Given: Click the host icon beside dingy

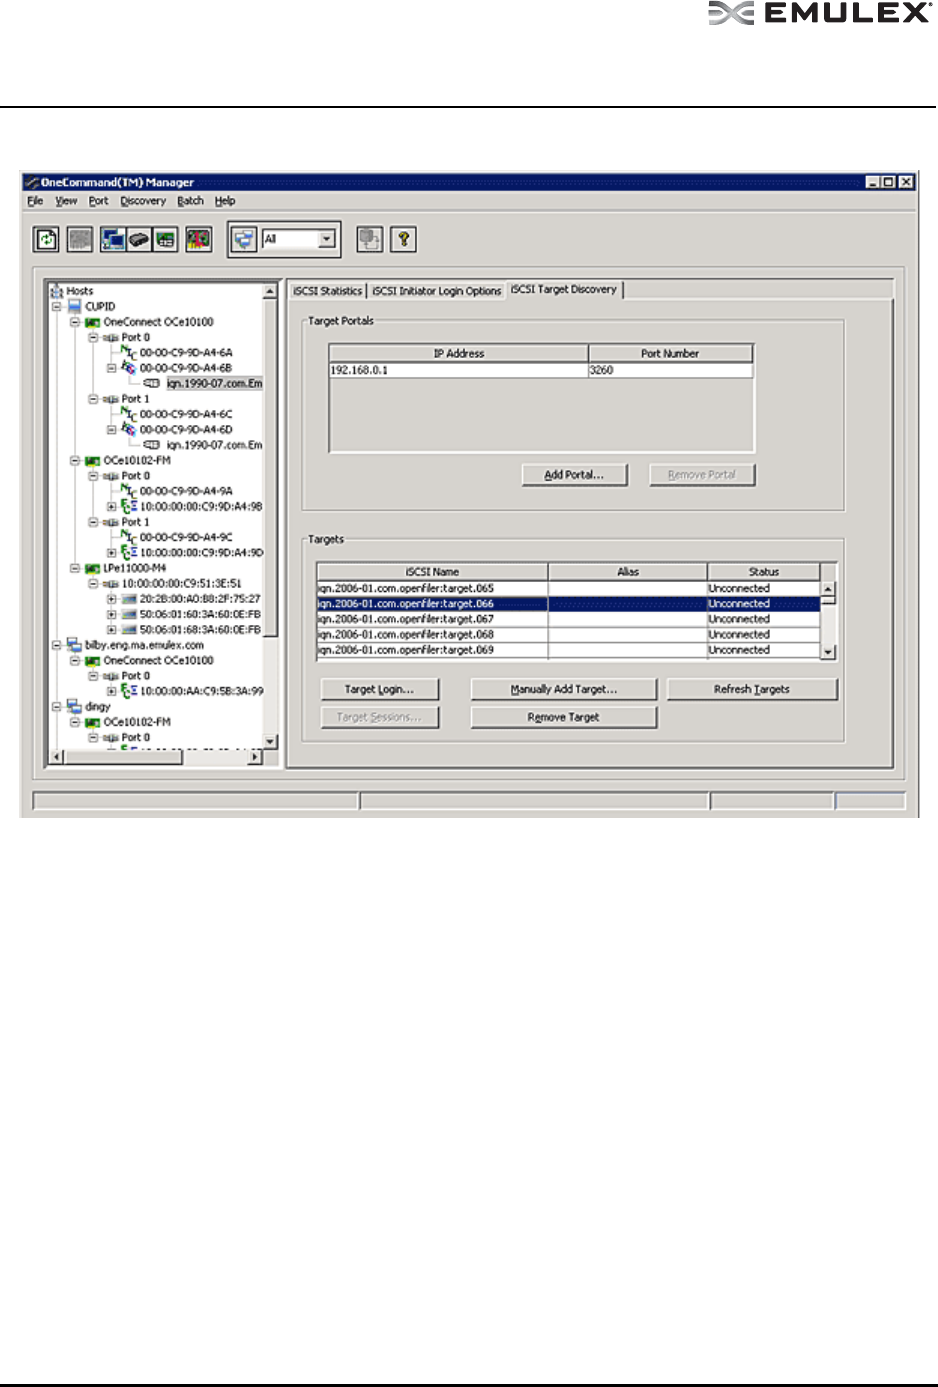Looking at the screenshot, I should pyautogui.click(x=75, y=706).
